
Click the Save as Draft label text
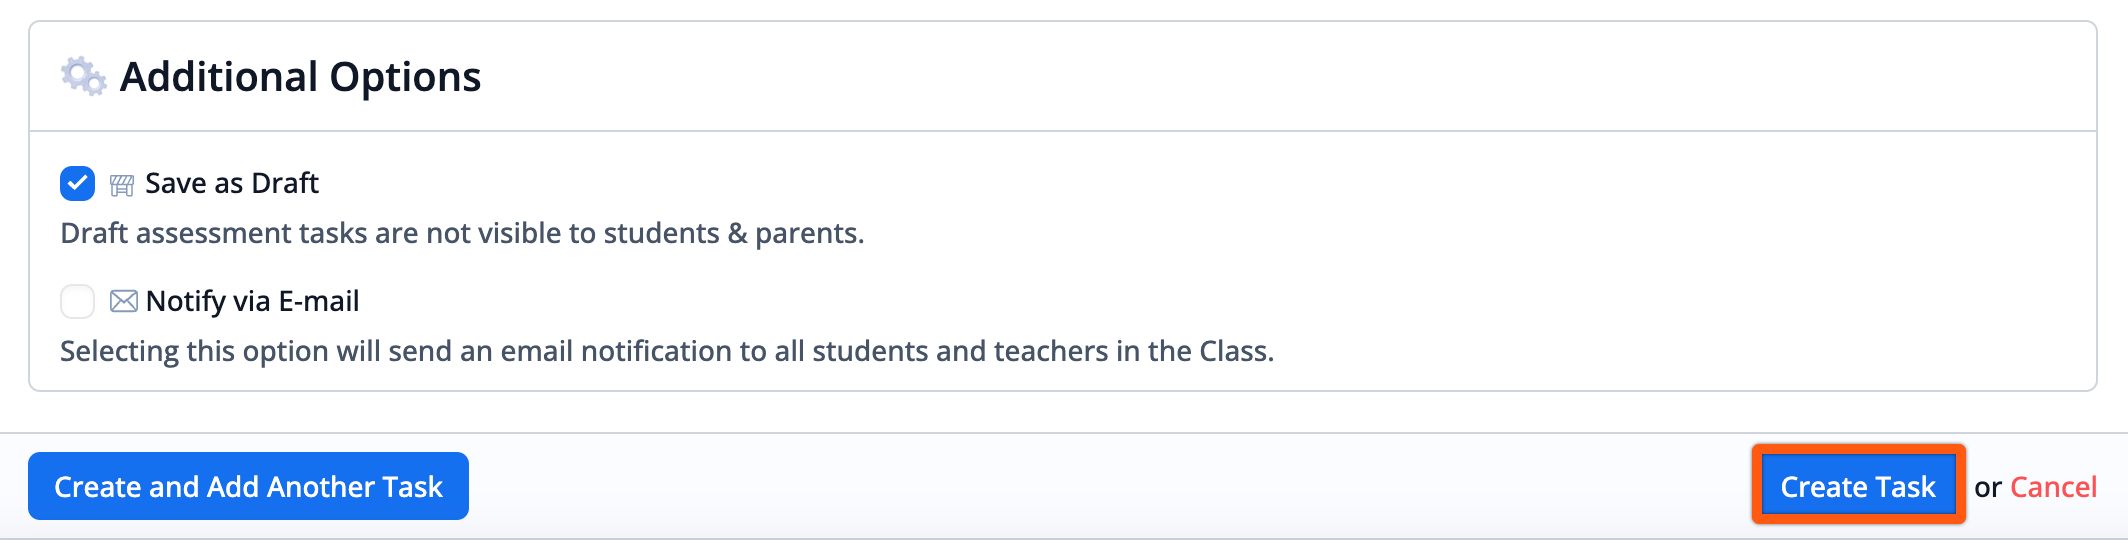tap(232, 184)
